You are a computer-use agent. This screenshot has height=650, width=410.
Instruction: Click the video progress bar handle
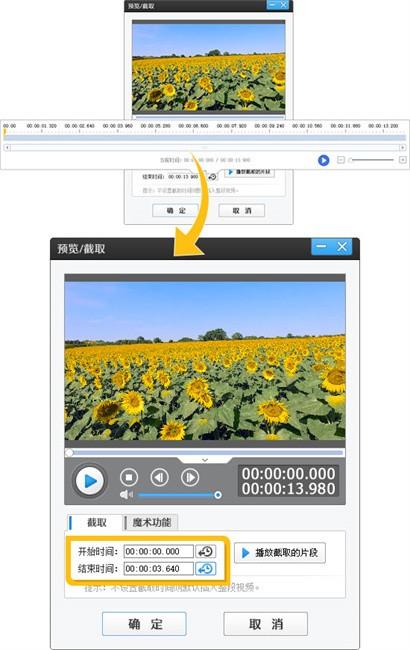click(x=70, y=453)
